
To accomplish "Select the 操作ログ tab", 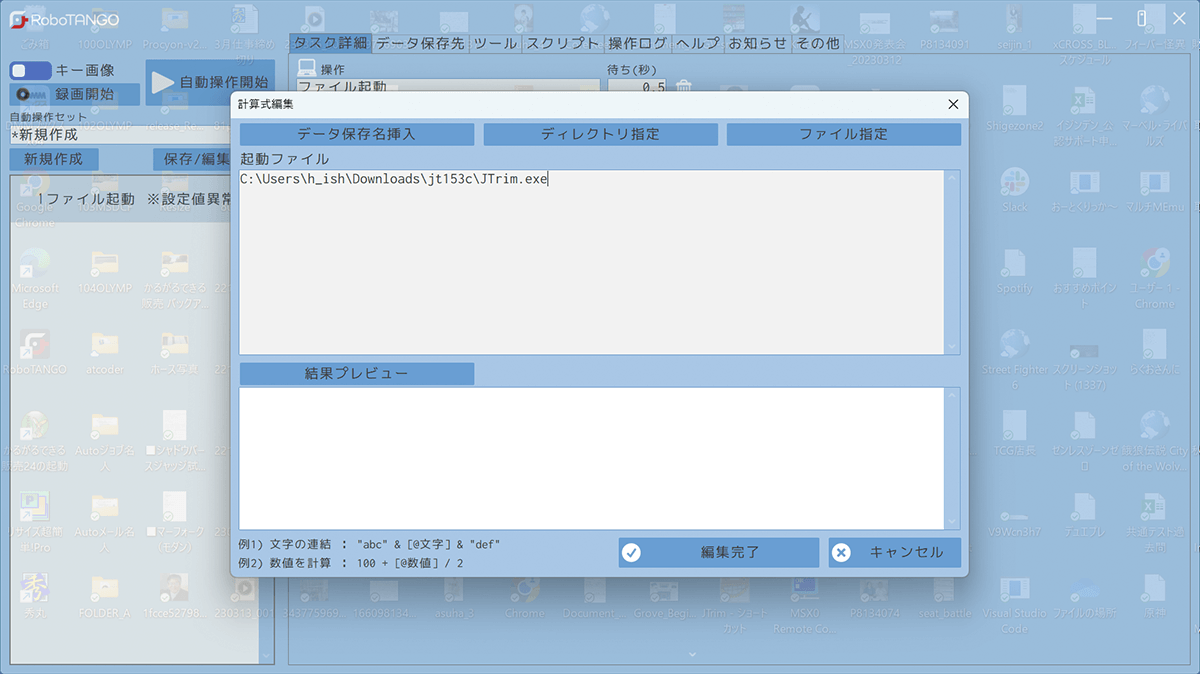I will pyautogui.click(x=637, y=44).
